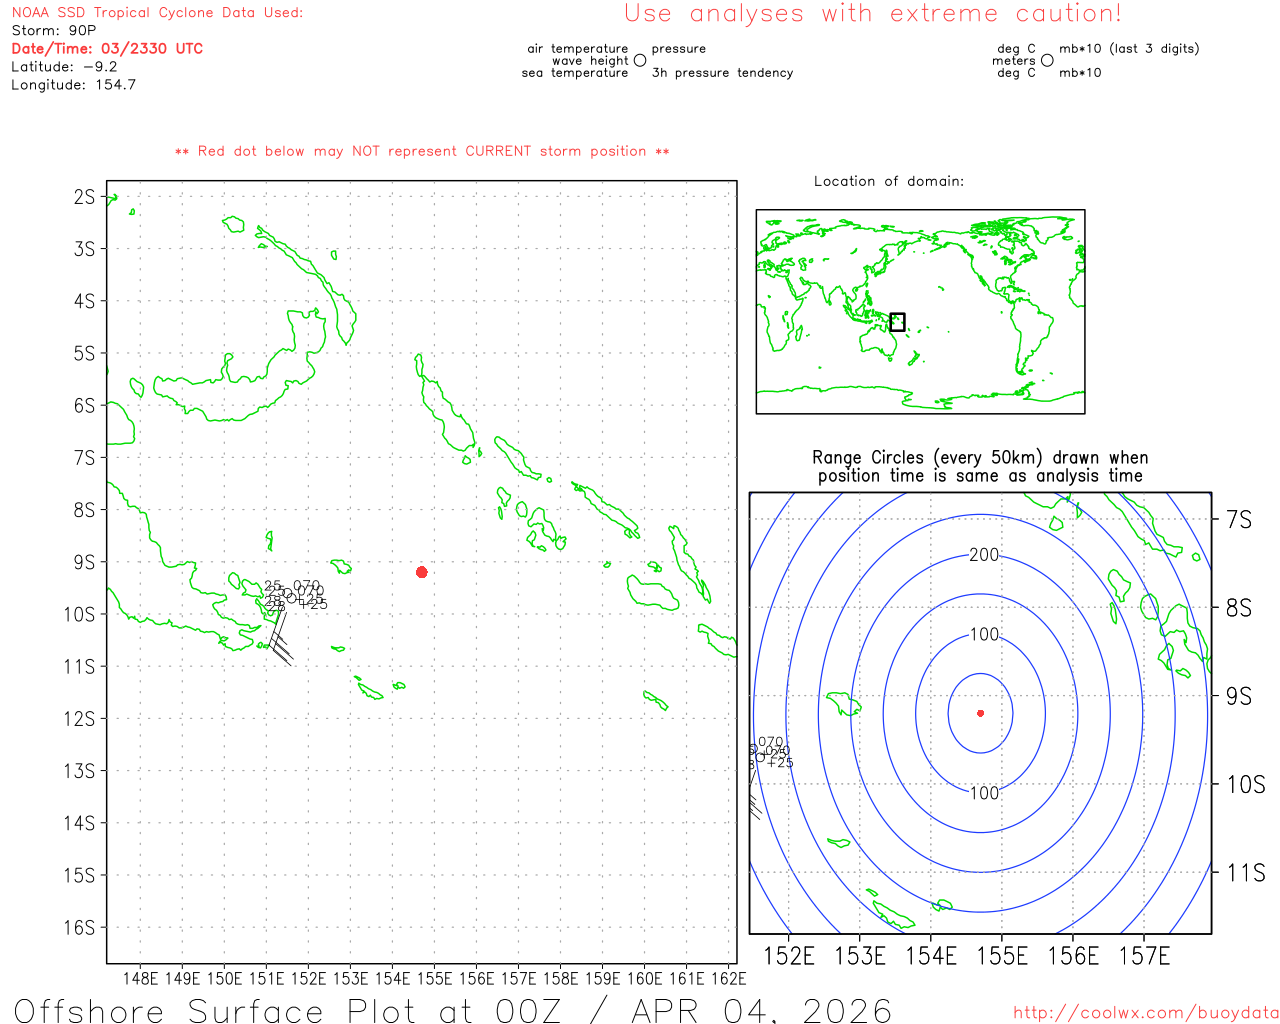Click the Longitude: 154.7 text
This screenshot has height=1024, width=1280.
(73, 85)
